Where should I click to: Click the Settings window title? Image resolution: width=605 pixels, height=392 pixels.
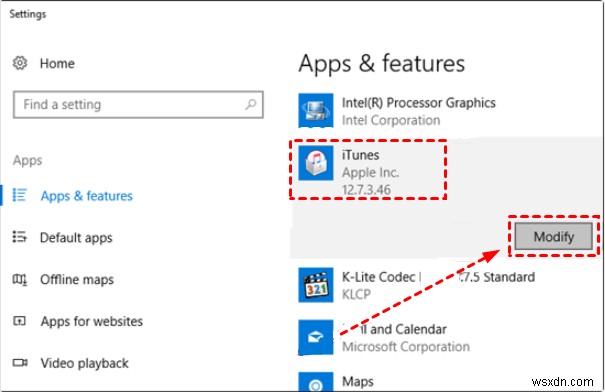click(27, 14)
